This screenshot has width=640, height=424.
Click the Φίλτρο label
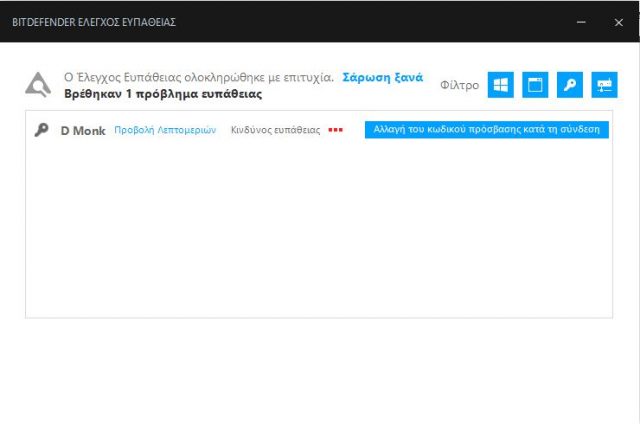click(x=459, y=85)
